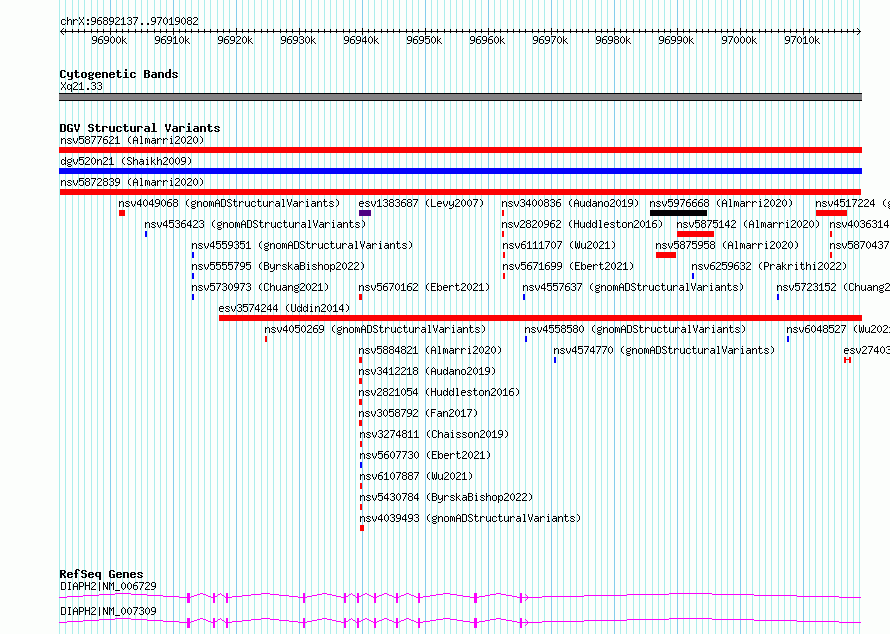Open the esv1383687 (Levy2007) label
890x634 pixels.
(x=421, y=203)
